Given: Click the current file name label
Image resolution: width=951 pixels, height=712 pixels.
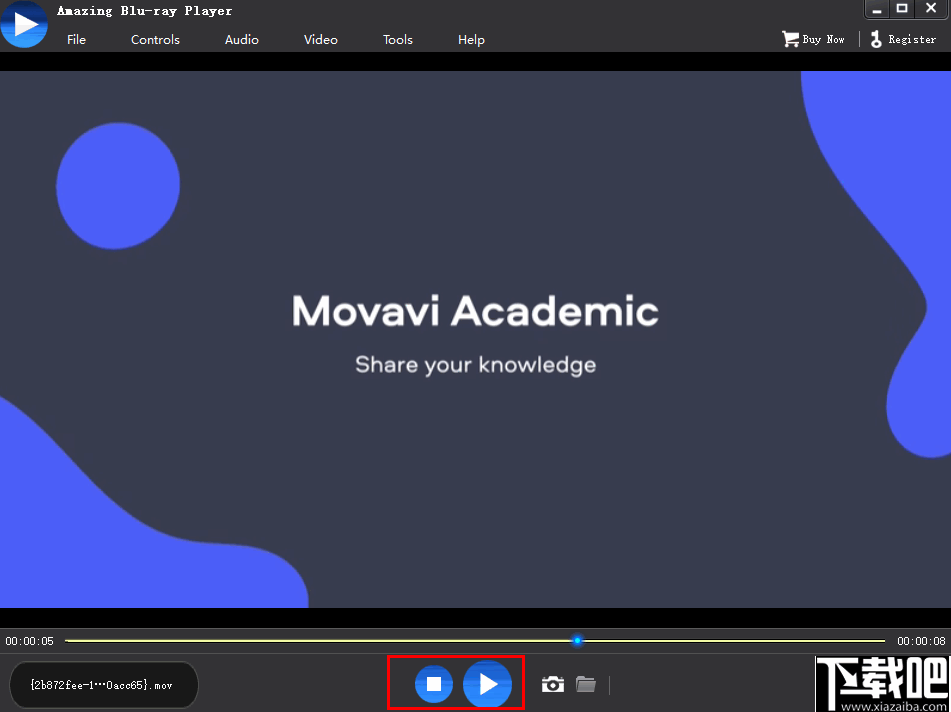Looking at the screenshot, I should point(104,685).
